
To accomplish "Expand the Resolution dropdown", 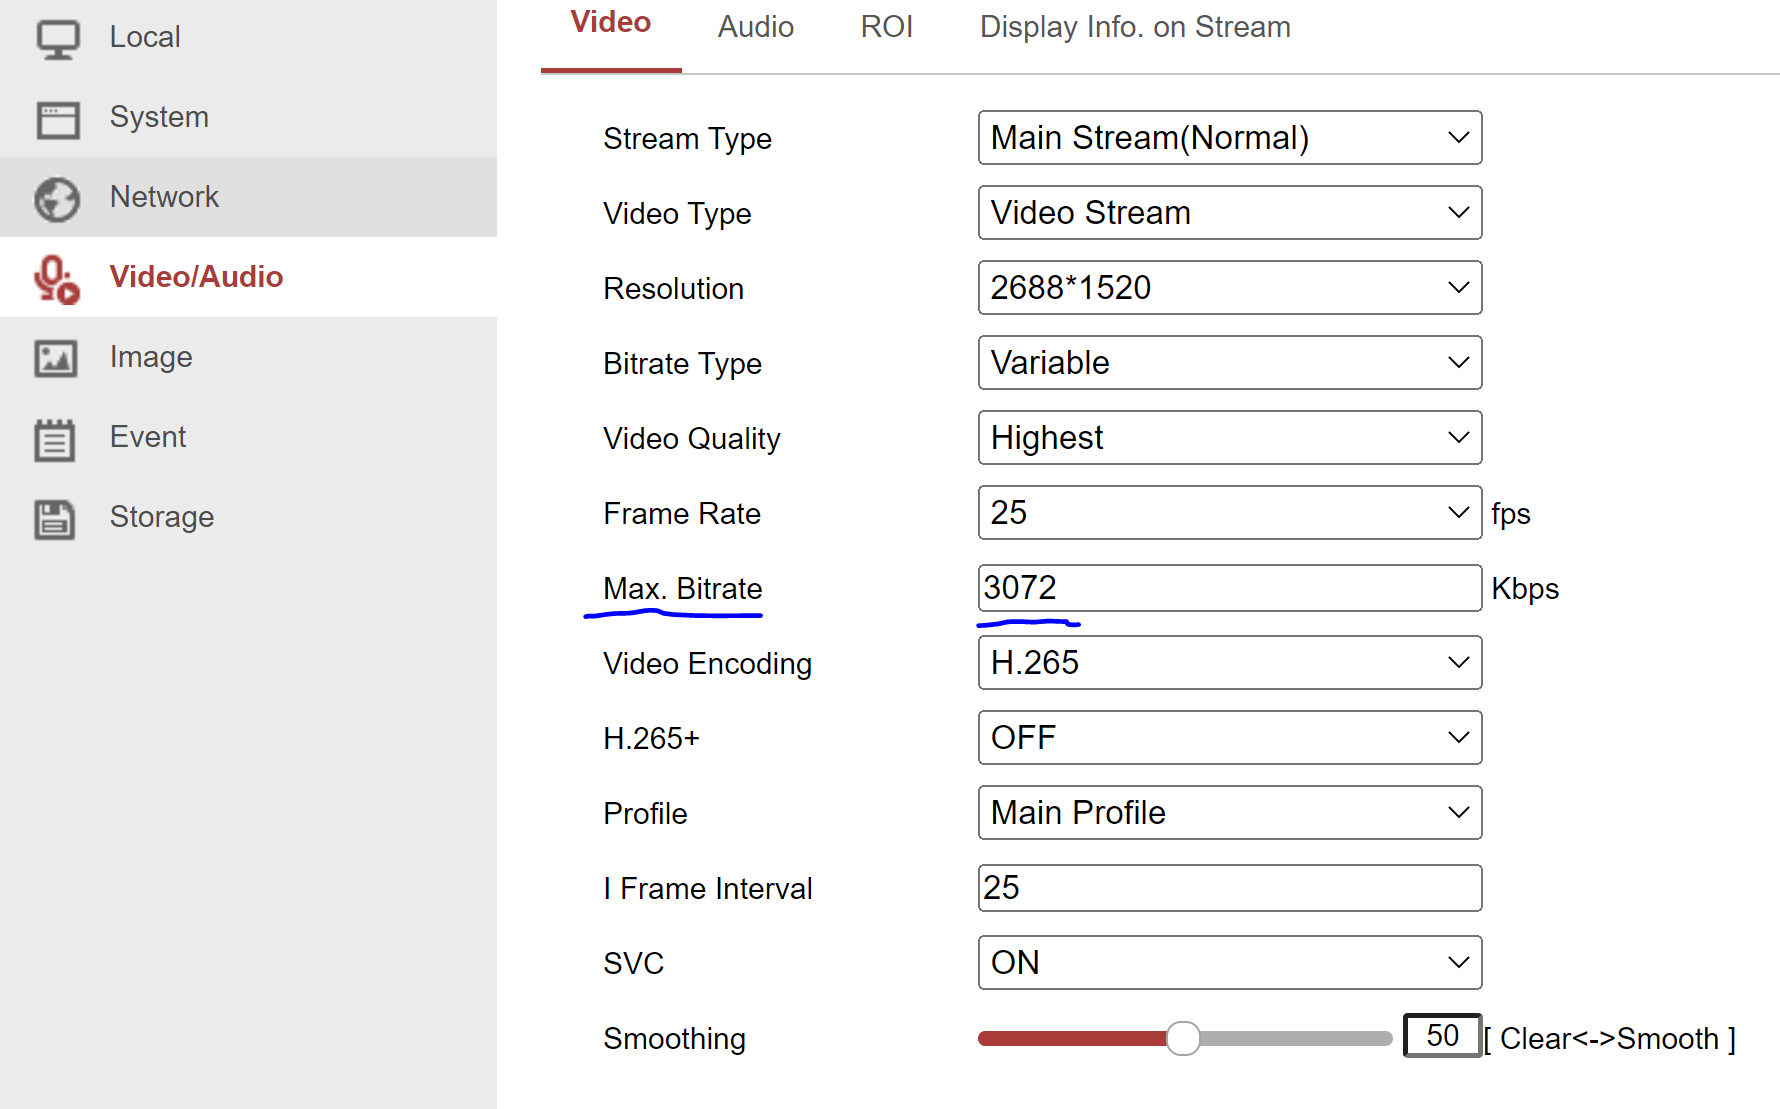I will click(1229, 288).
